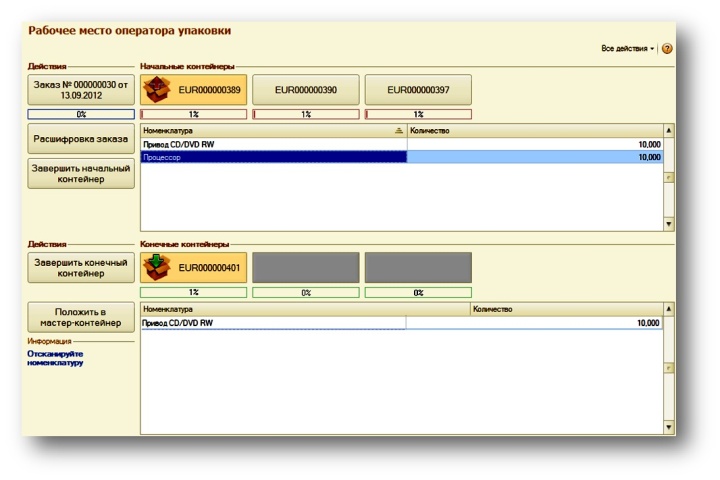Open Расшифровка заказа
The image size is (720, 480).
(x=81, y=139)
